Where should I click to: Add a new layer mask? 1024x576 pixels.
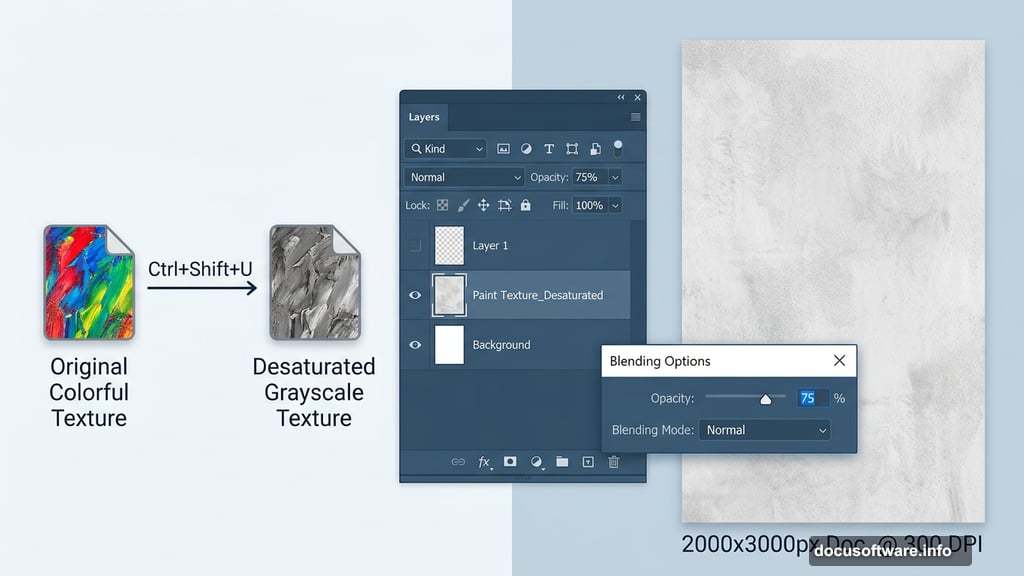click(510, 462)
